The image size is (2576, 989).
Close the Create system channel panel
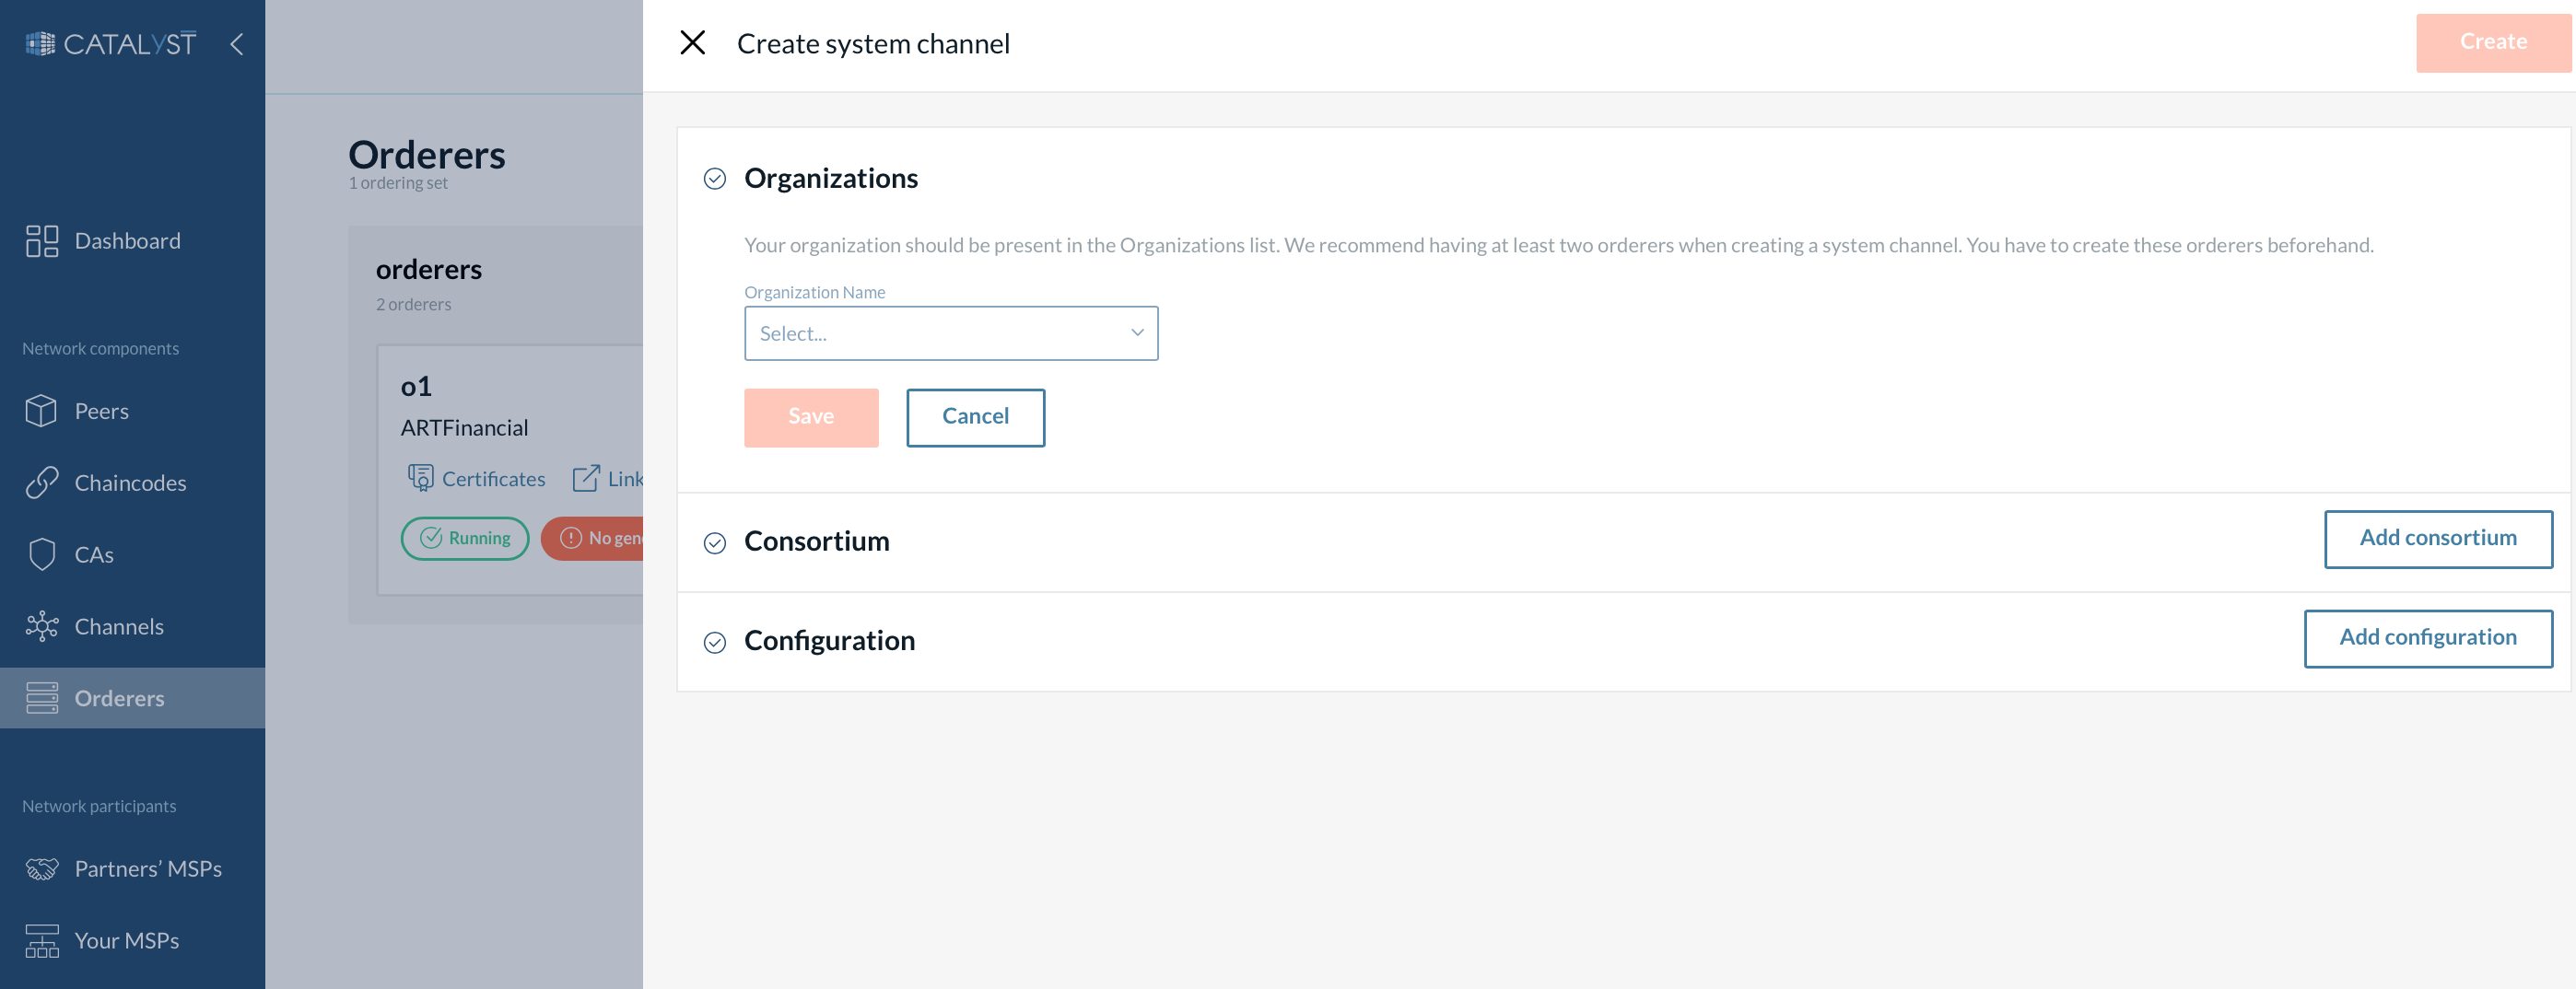(693, 43)
